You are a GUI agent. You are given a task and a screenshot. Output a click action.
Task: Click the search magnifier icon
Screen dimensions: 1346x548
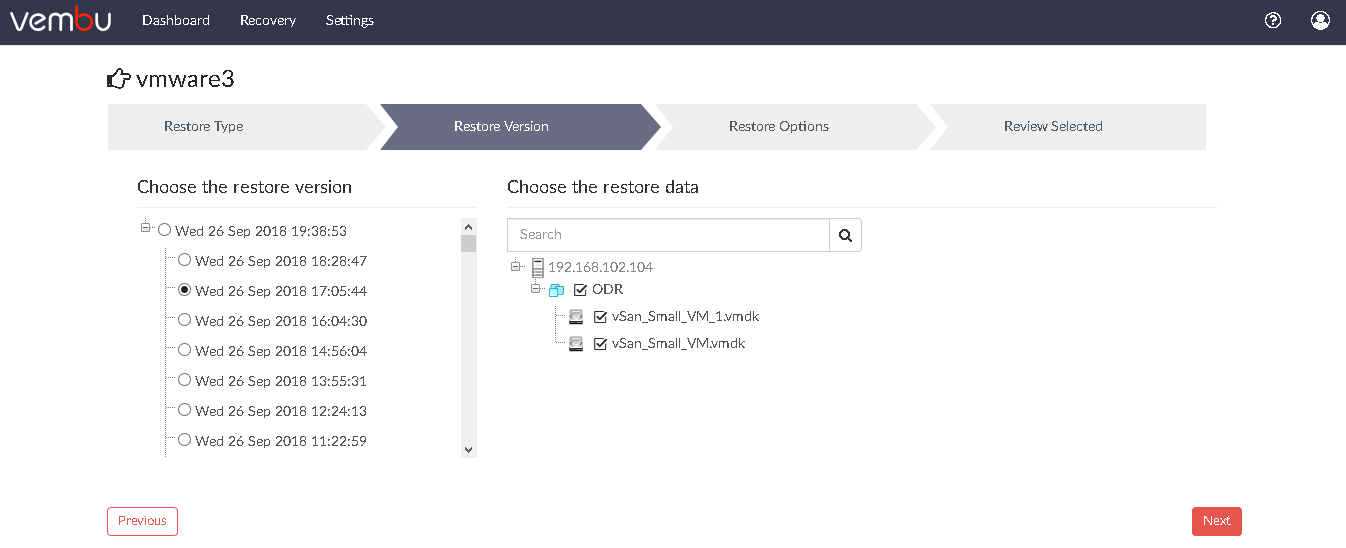[845, 235]
